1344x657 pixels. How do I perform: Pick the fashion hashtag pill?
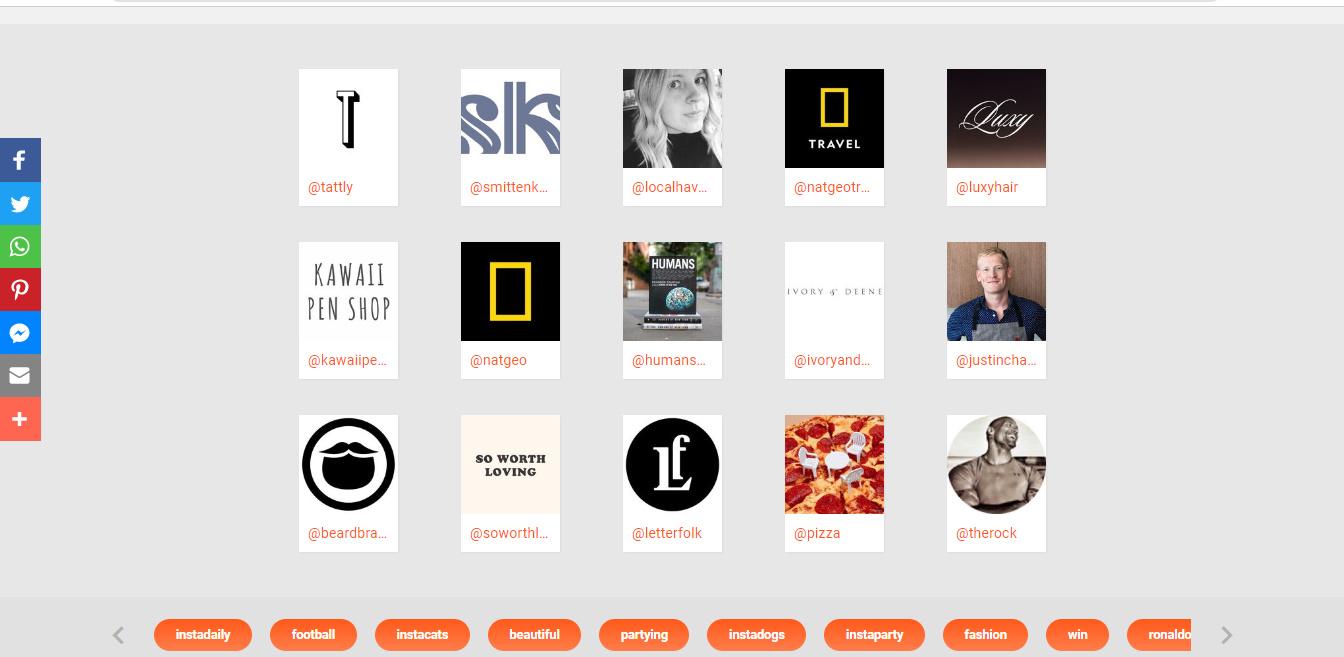click(x=985, y=635)
